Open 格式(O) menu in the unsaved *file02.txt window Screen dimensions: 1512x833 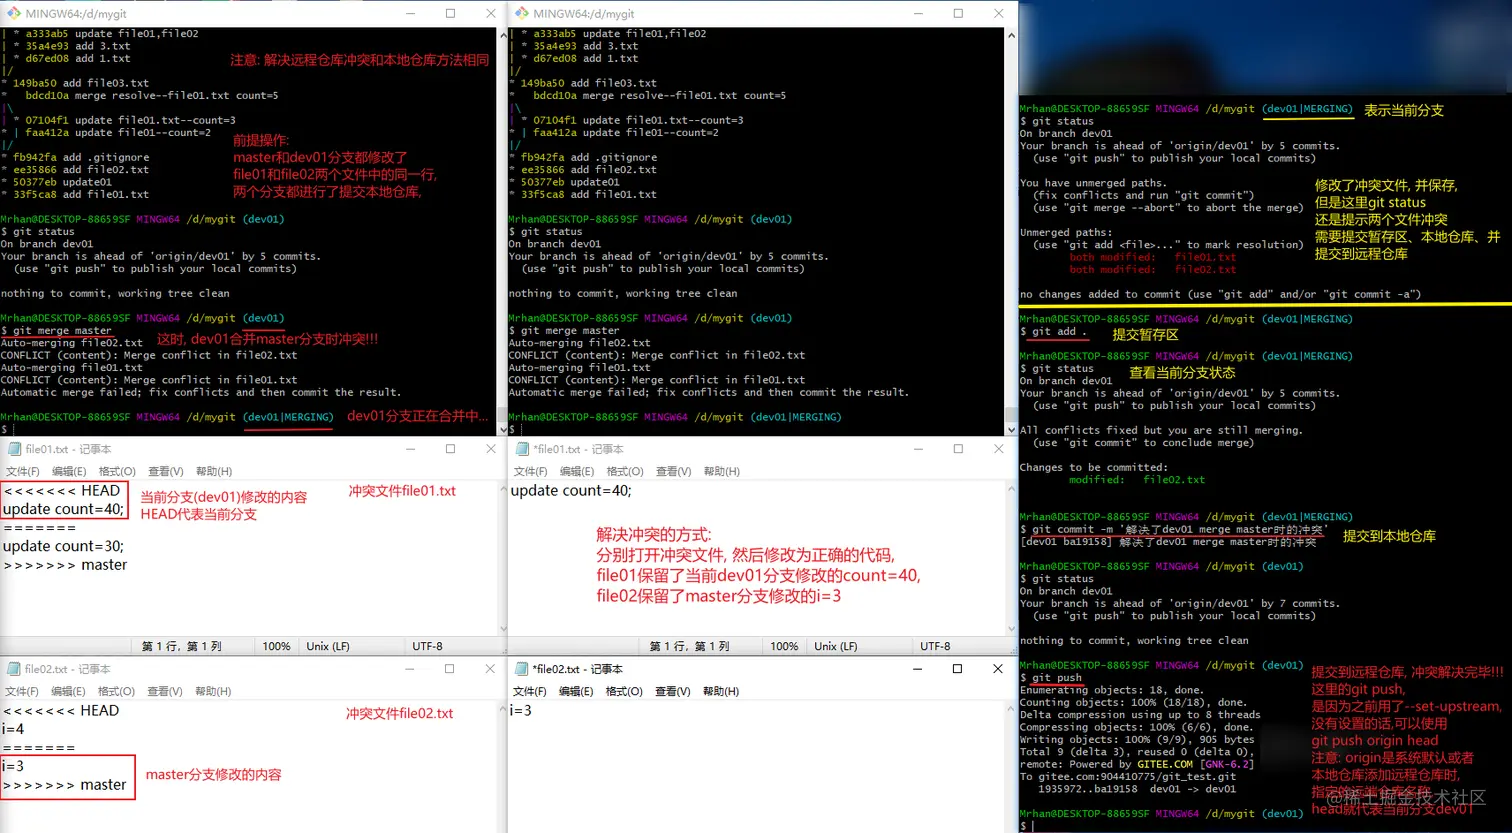[624, 691]
